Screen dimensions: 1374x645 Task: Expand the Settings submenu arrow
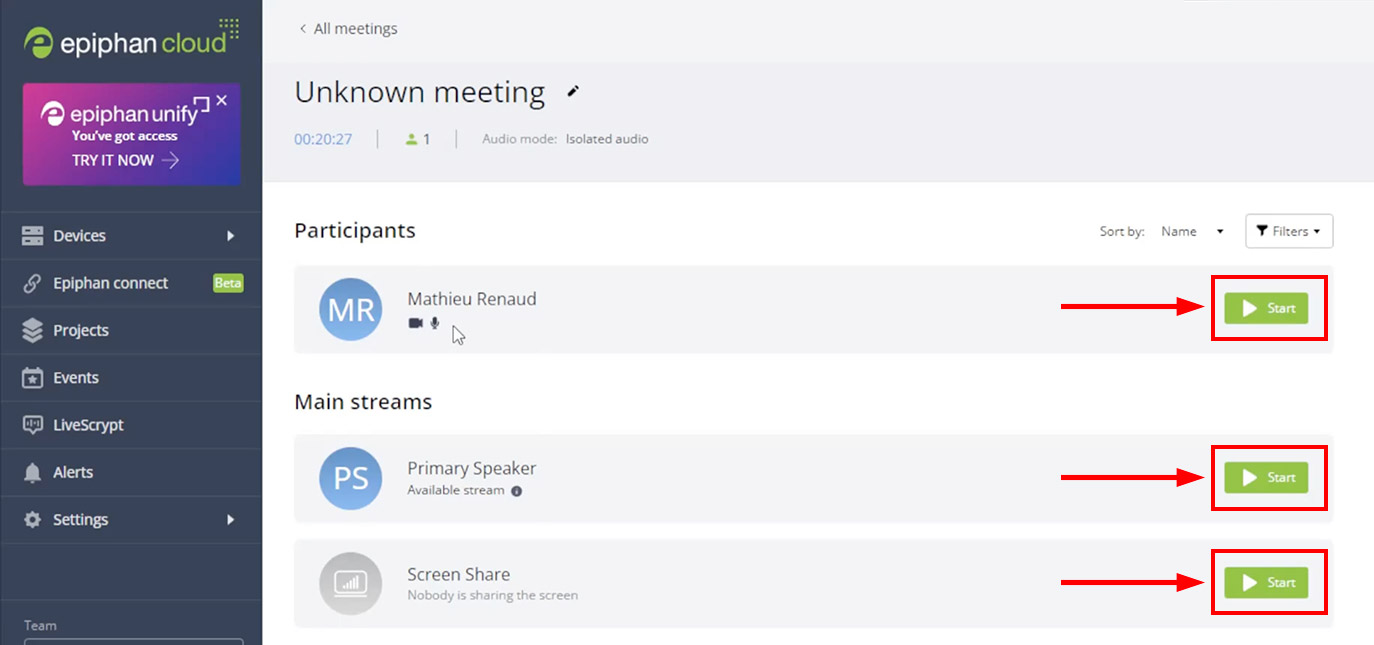pyautogui.click(x=231, y=520)
